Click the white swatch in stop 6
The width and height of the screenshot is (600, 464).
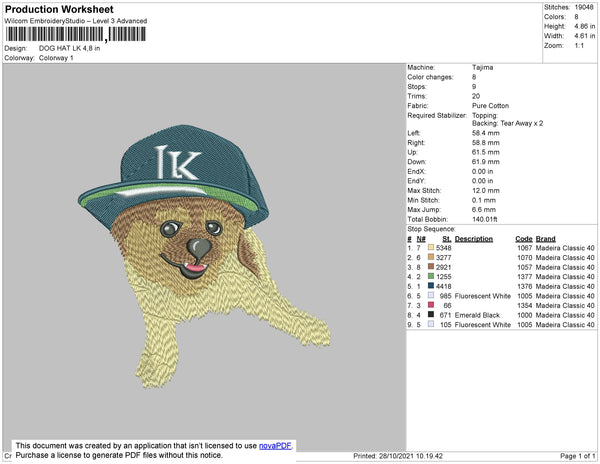(430, 296)
